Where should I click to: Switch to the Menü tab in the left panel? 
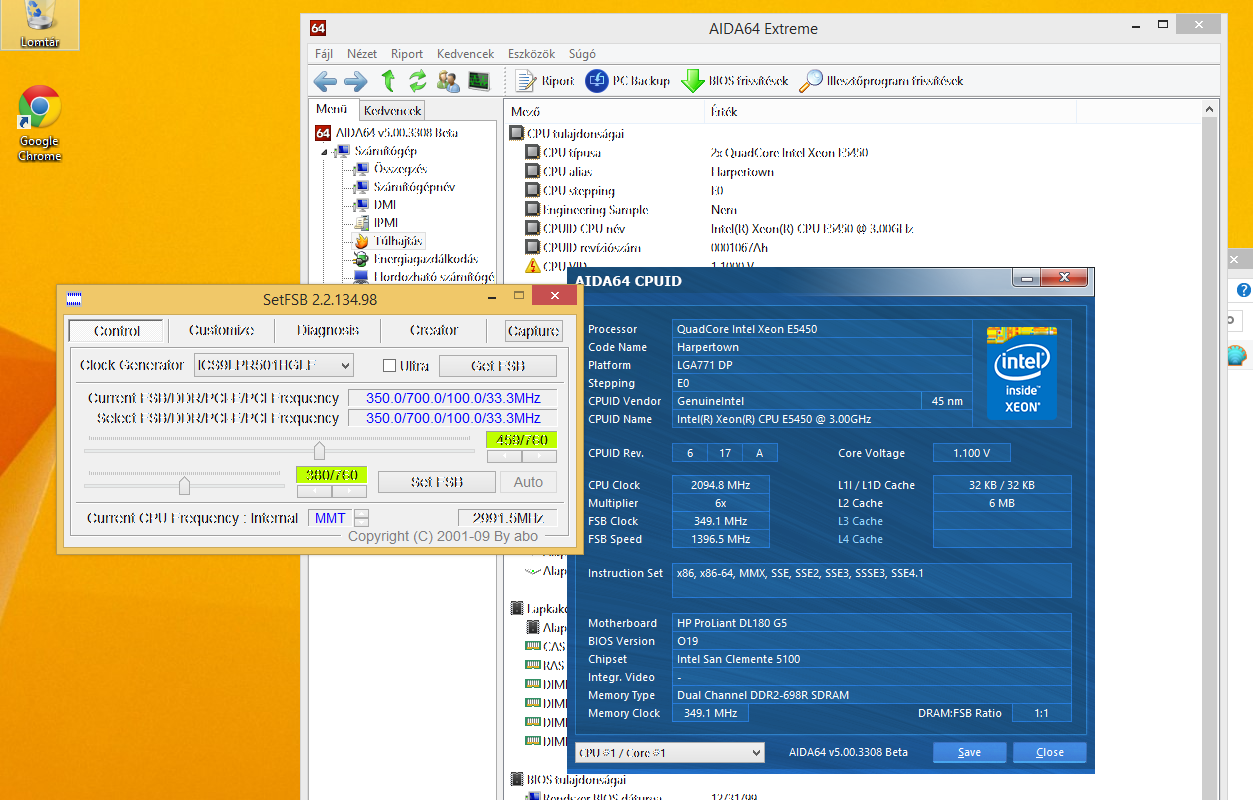coord(332,109)
